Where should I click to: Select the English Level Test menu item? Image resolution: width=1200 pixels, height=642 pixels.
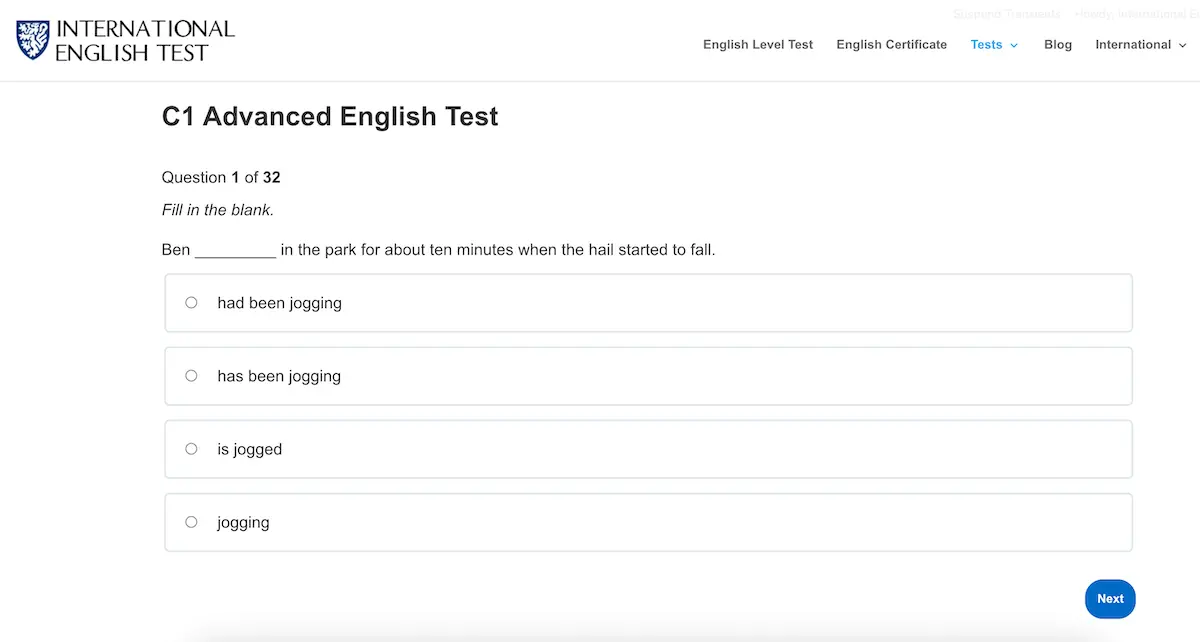(x=757, y=45)
